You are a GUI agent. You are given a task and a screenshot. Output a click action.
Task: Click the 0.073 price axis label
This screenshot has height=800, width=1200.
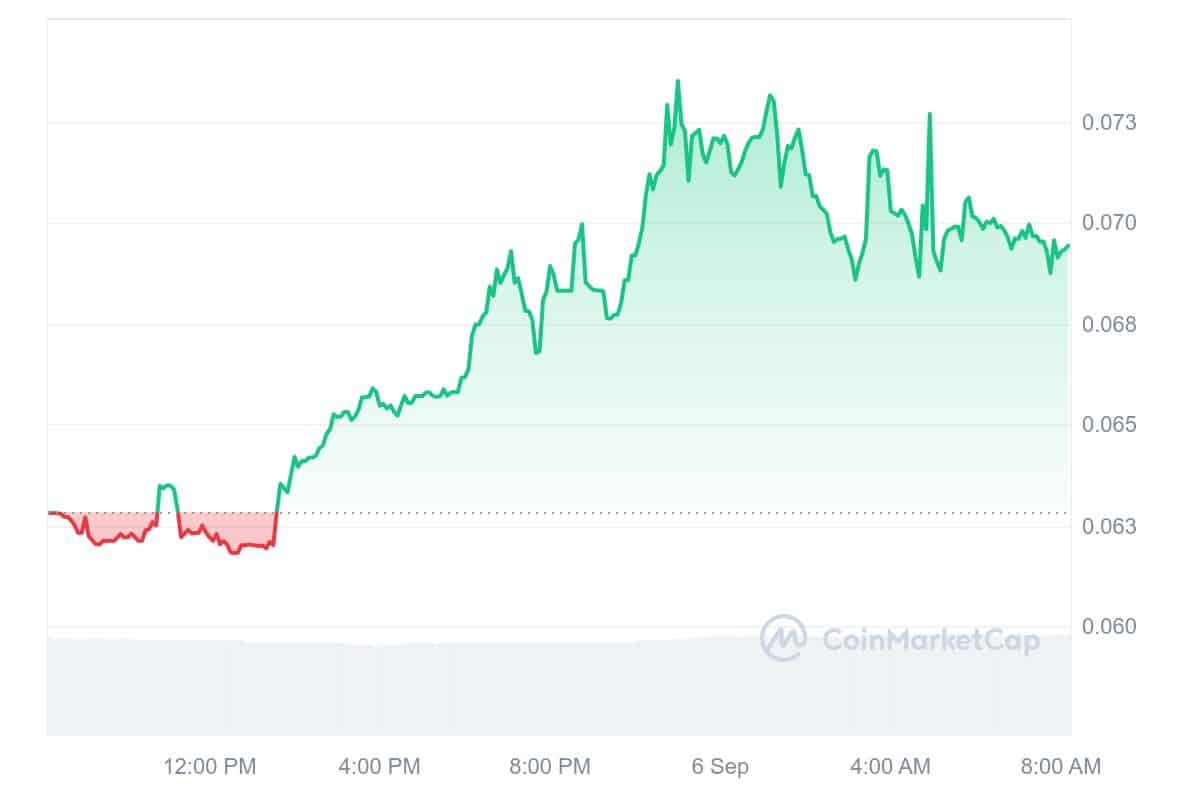[1109, 123]
